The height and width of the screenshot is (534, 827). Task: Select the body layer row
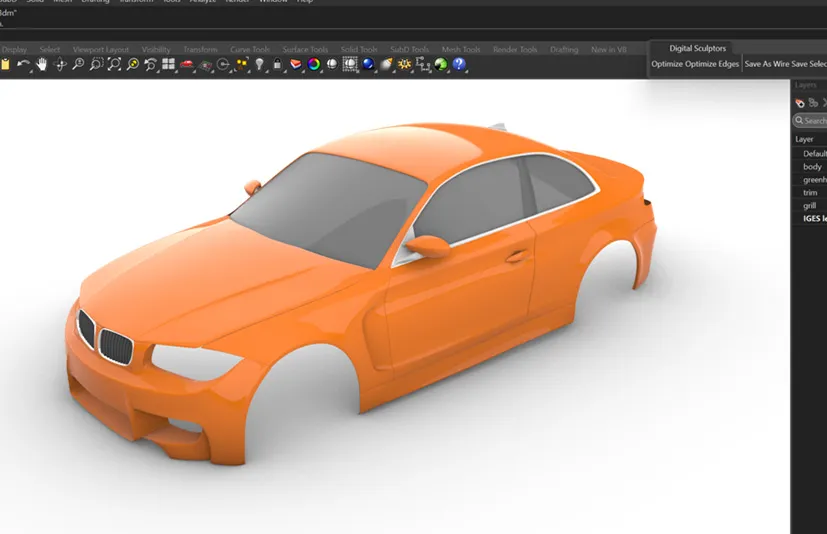810,167
